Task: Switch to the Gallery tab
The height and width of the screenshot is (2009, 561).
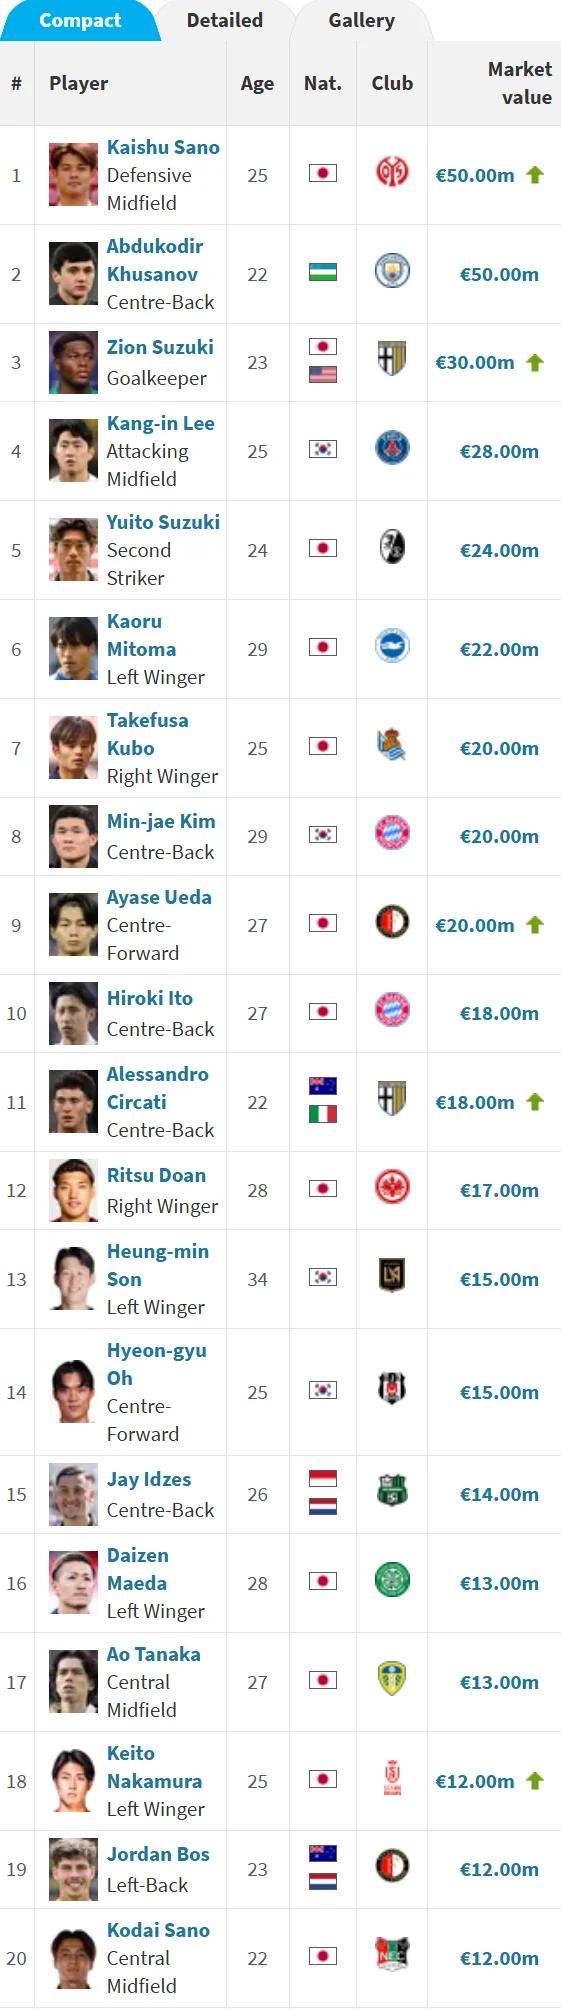Action: tap(362, 20)
